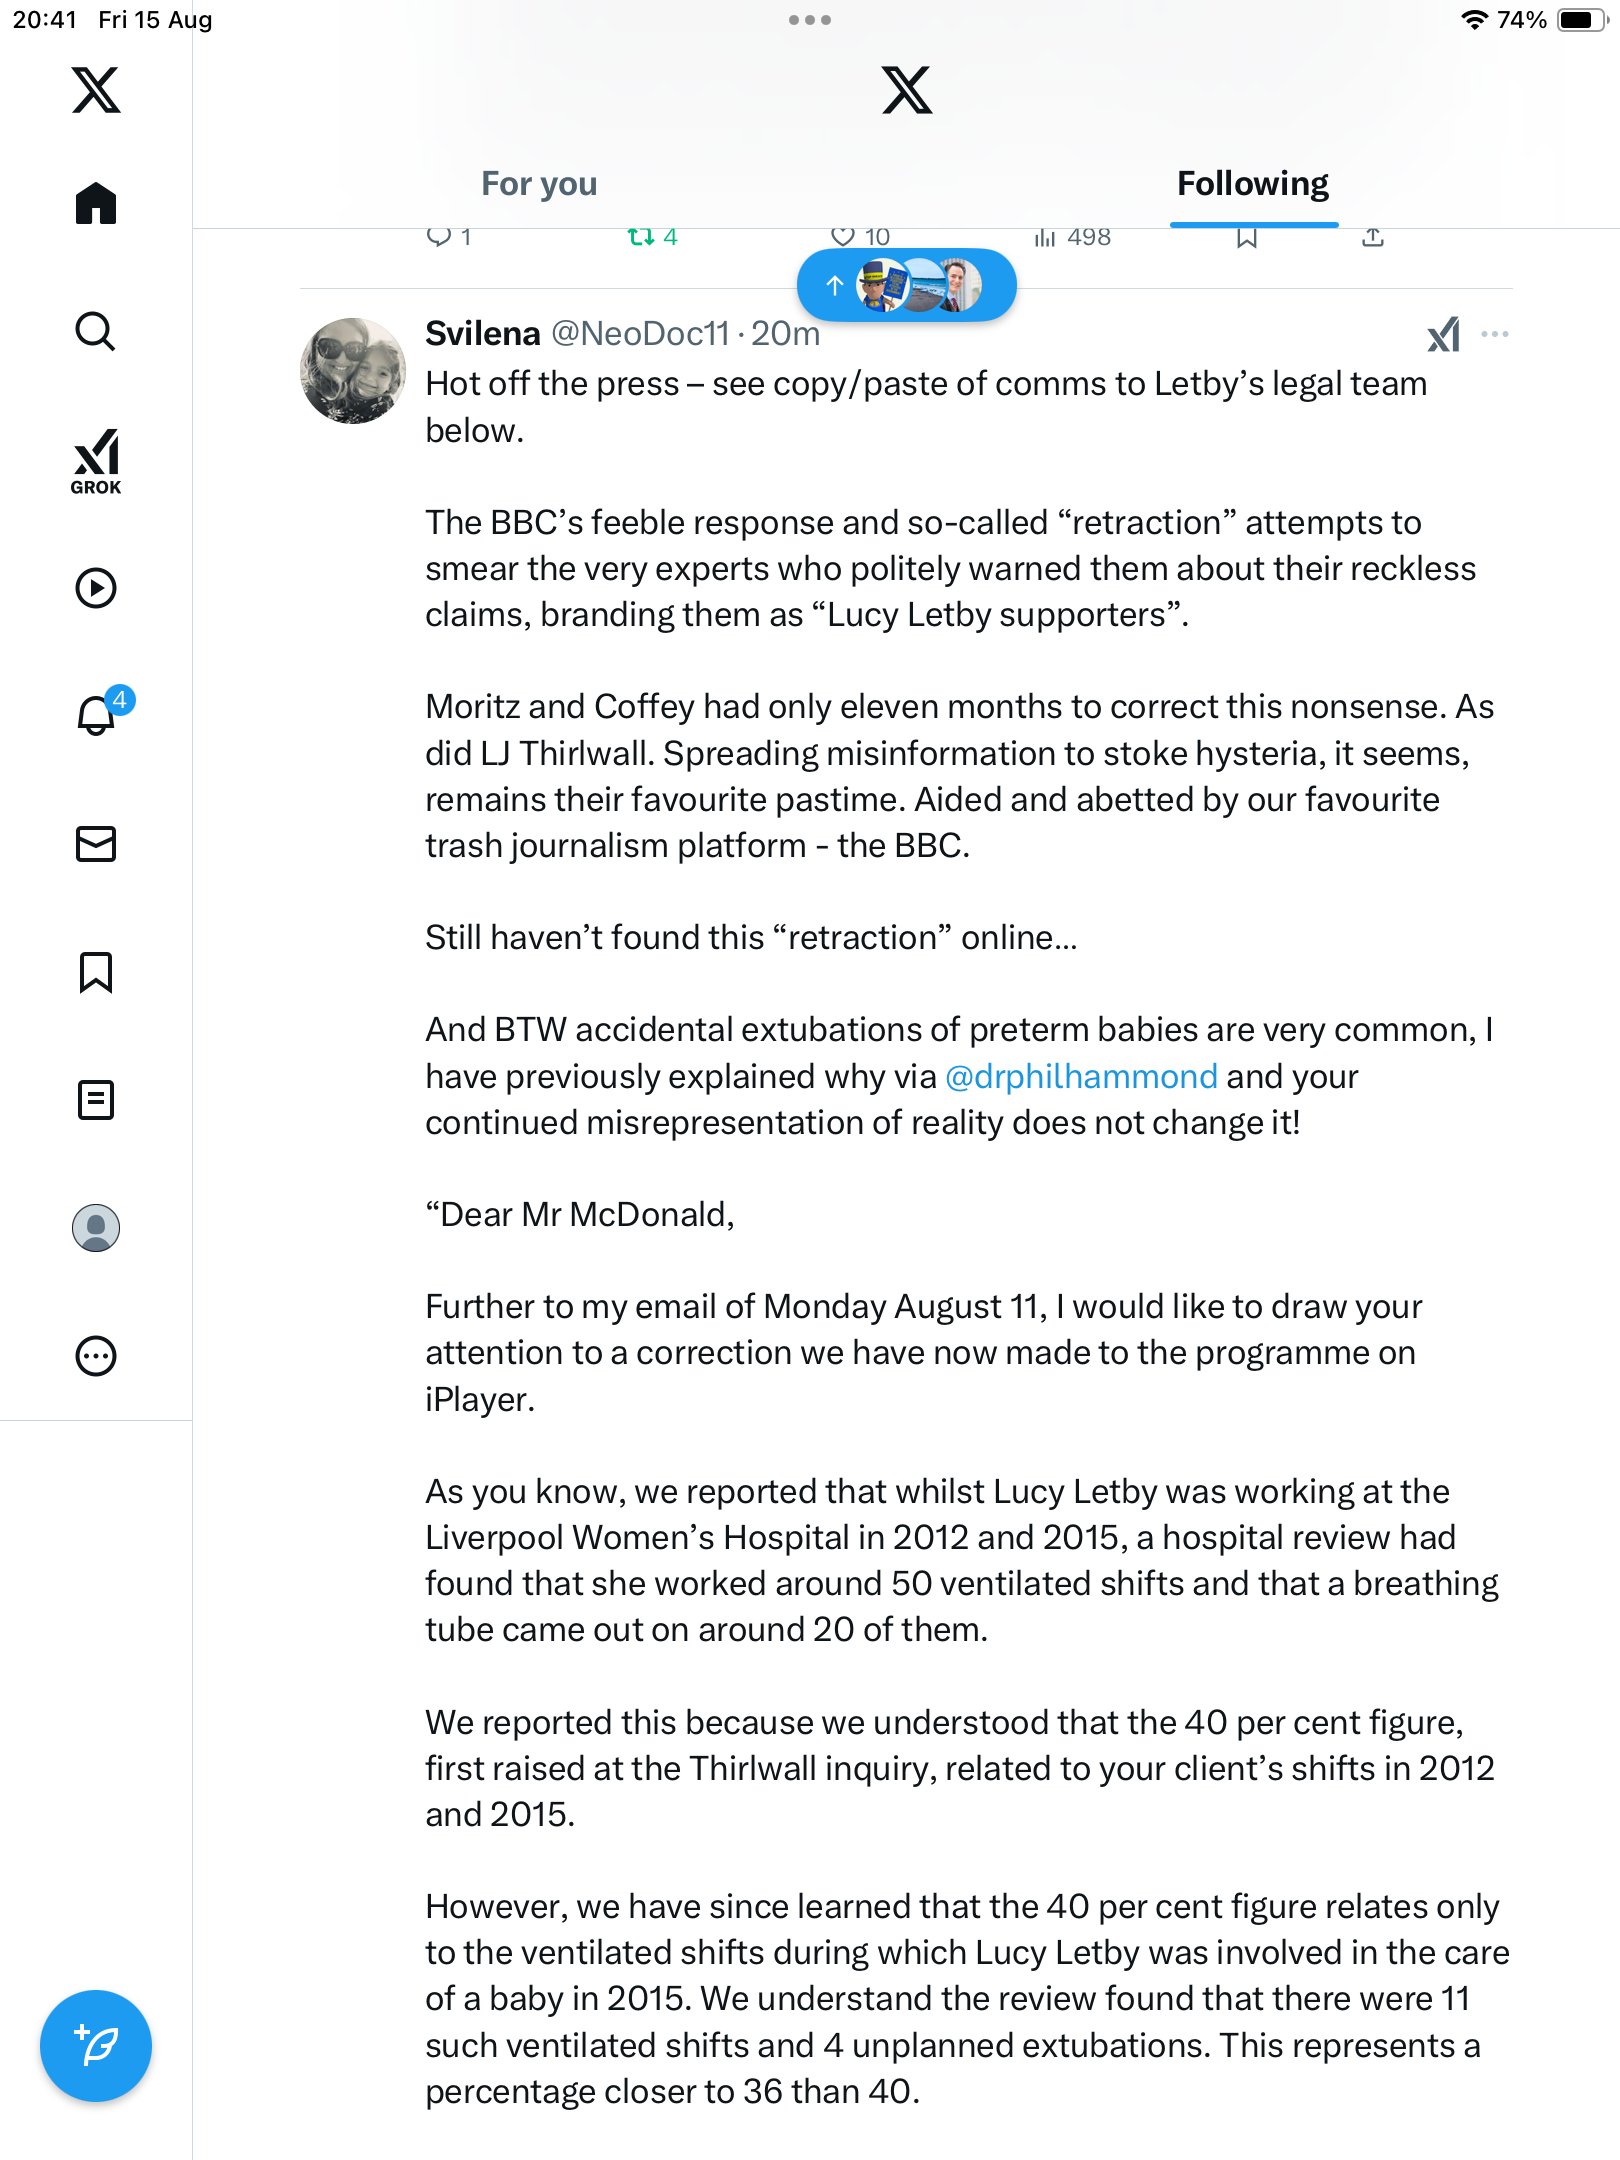Open the sidebar profile avatar
Screen dimensions: 1620x2160
(x=96, y=1228)
